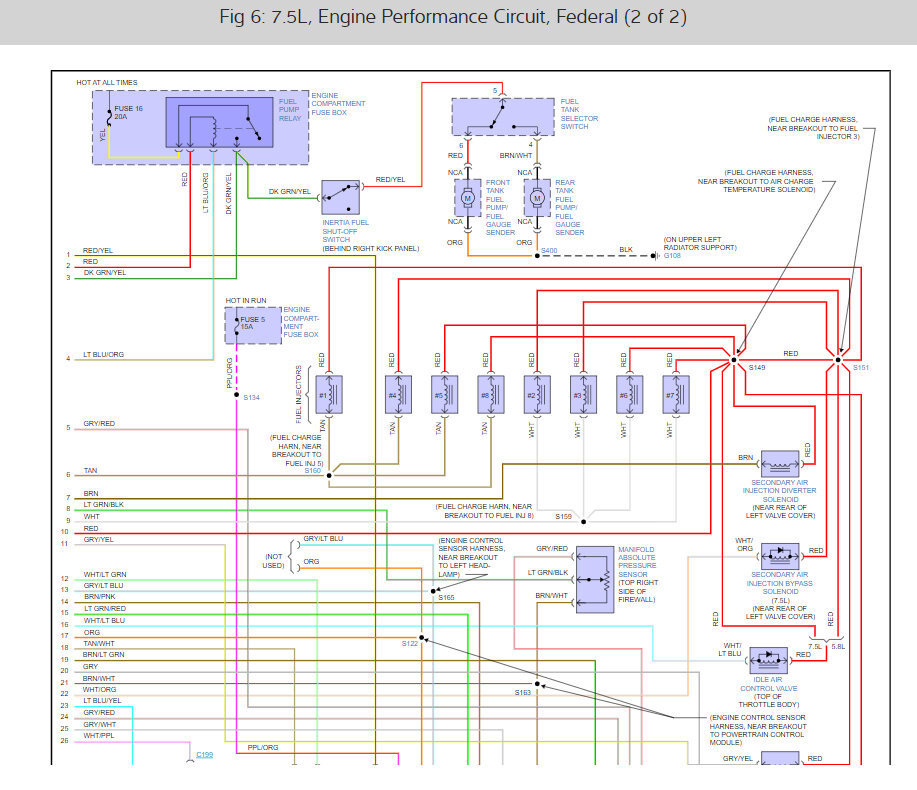Click the rear tank fuel pump motor symbol
This screenshot has width=917, height=790.
click(537, 198)
